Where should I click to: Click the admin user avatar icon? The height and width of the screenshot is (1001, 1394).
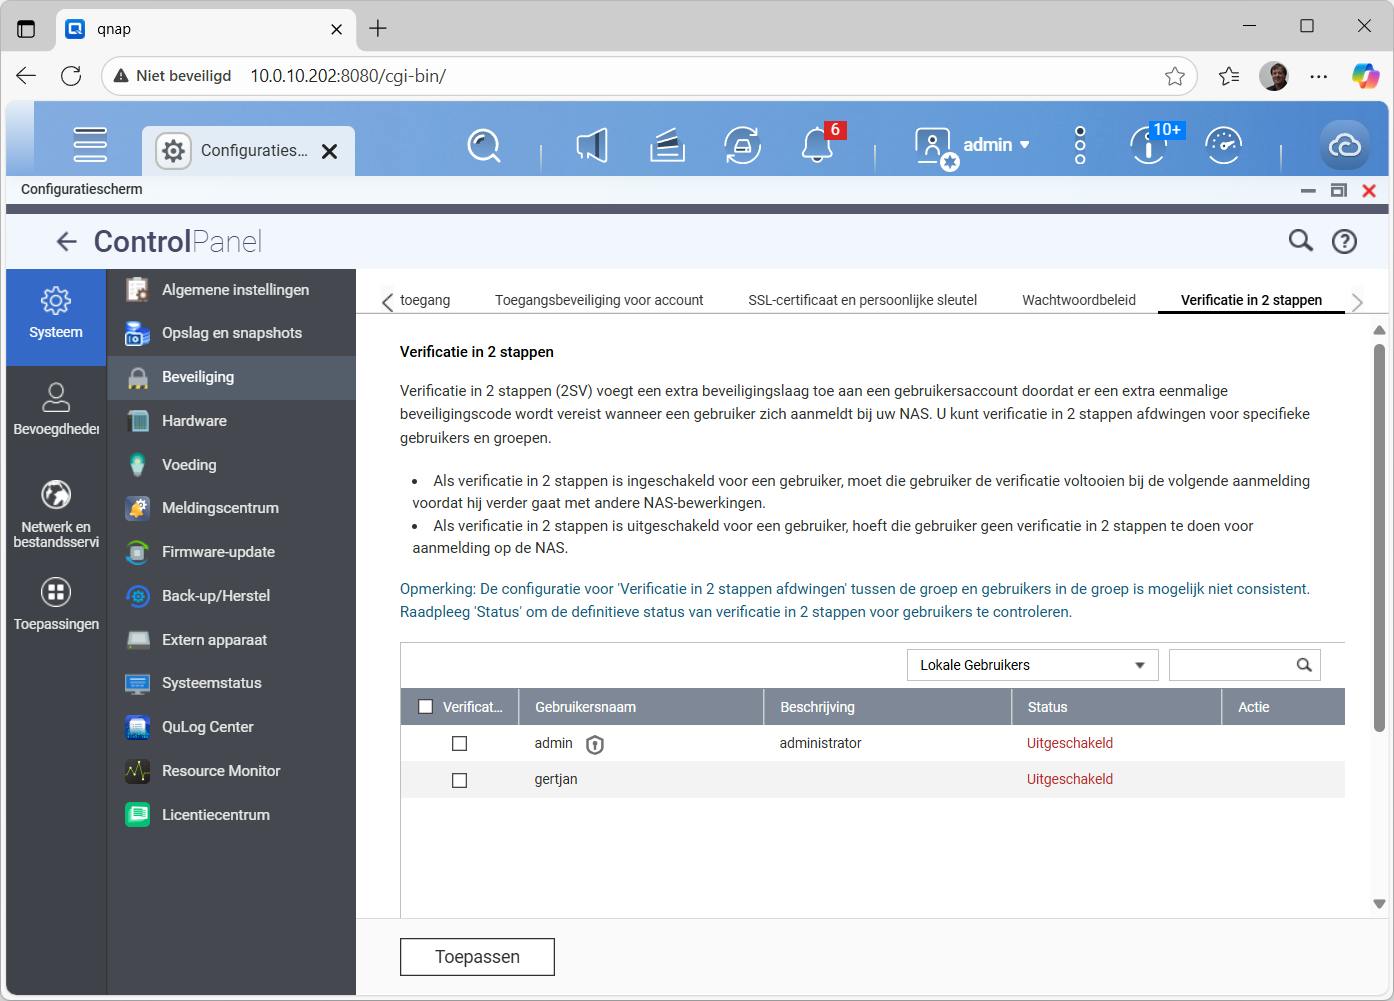tap(934, 147)
